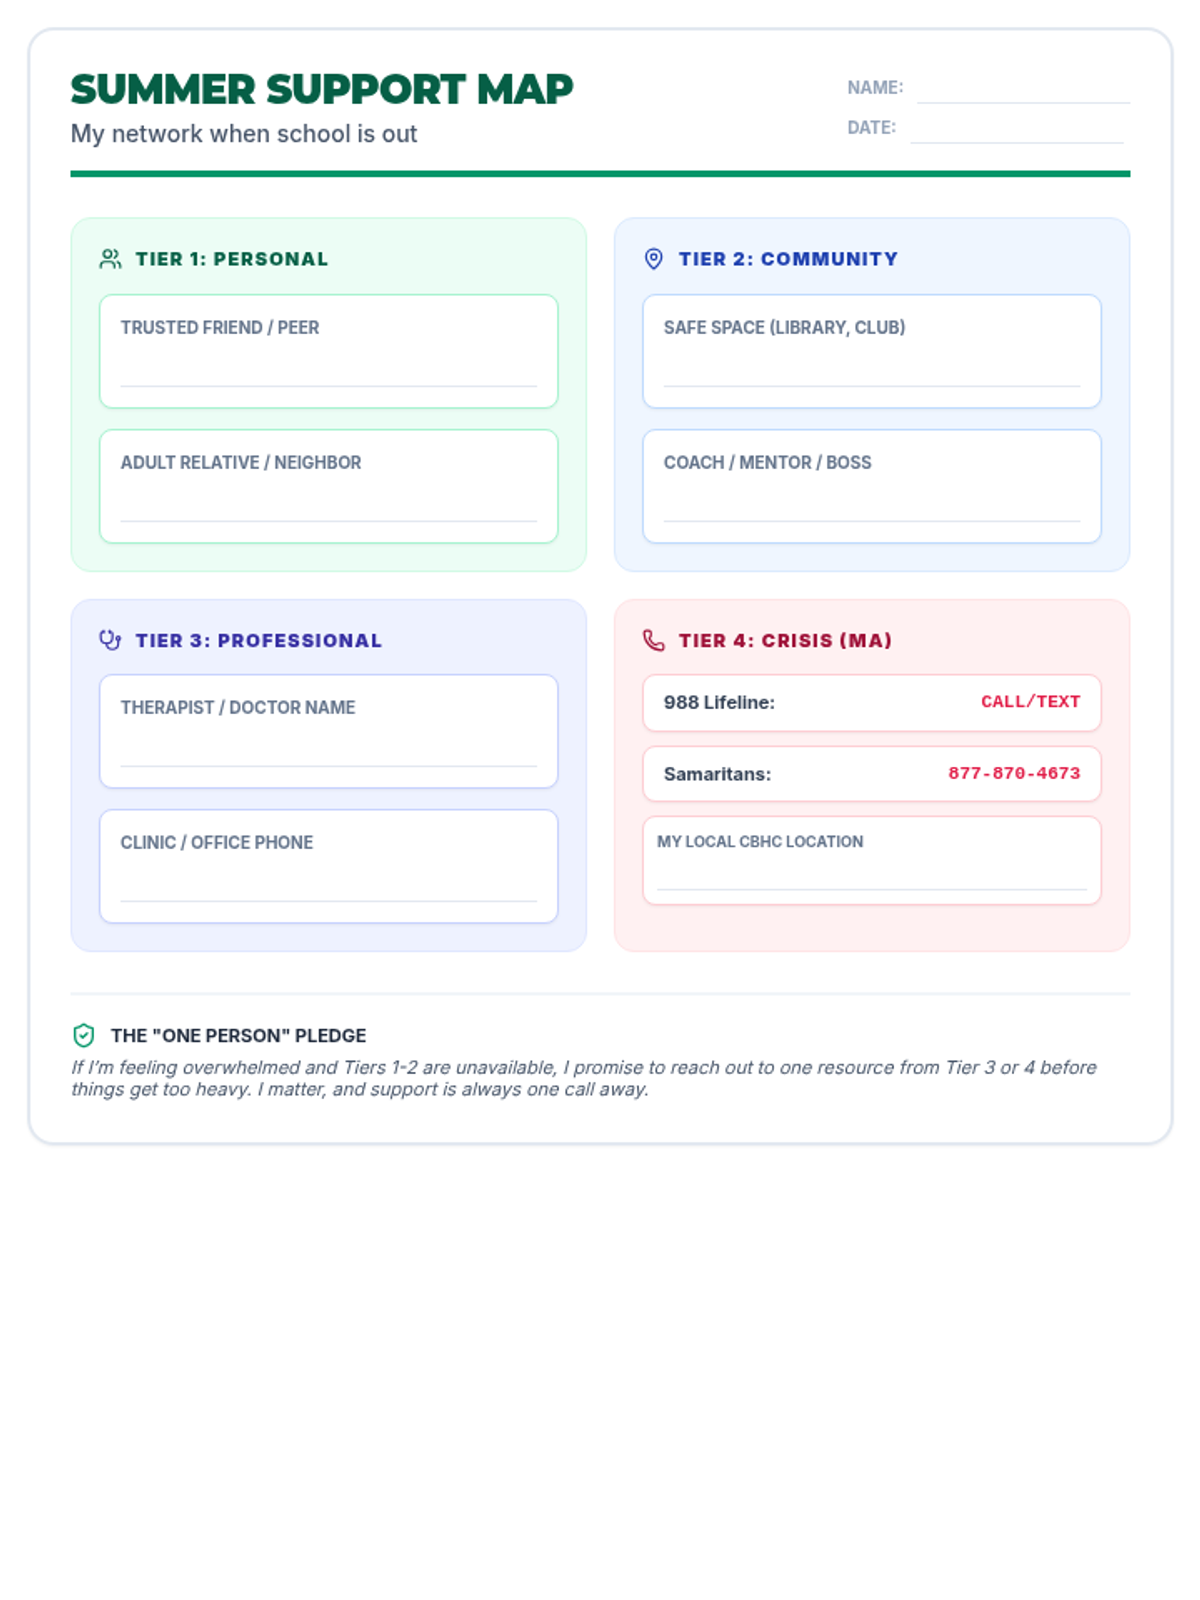1200x1600 pixels.
Task: Click the "One Person" Pledge heading
Action: click(238, 1035)
